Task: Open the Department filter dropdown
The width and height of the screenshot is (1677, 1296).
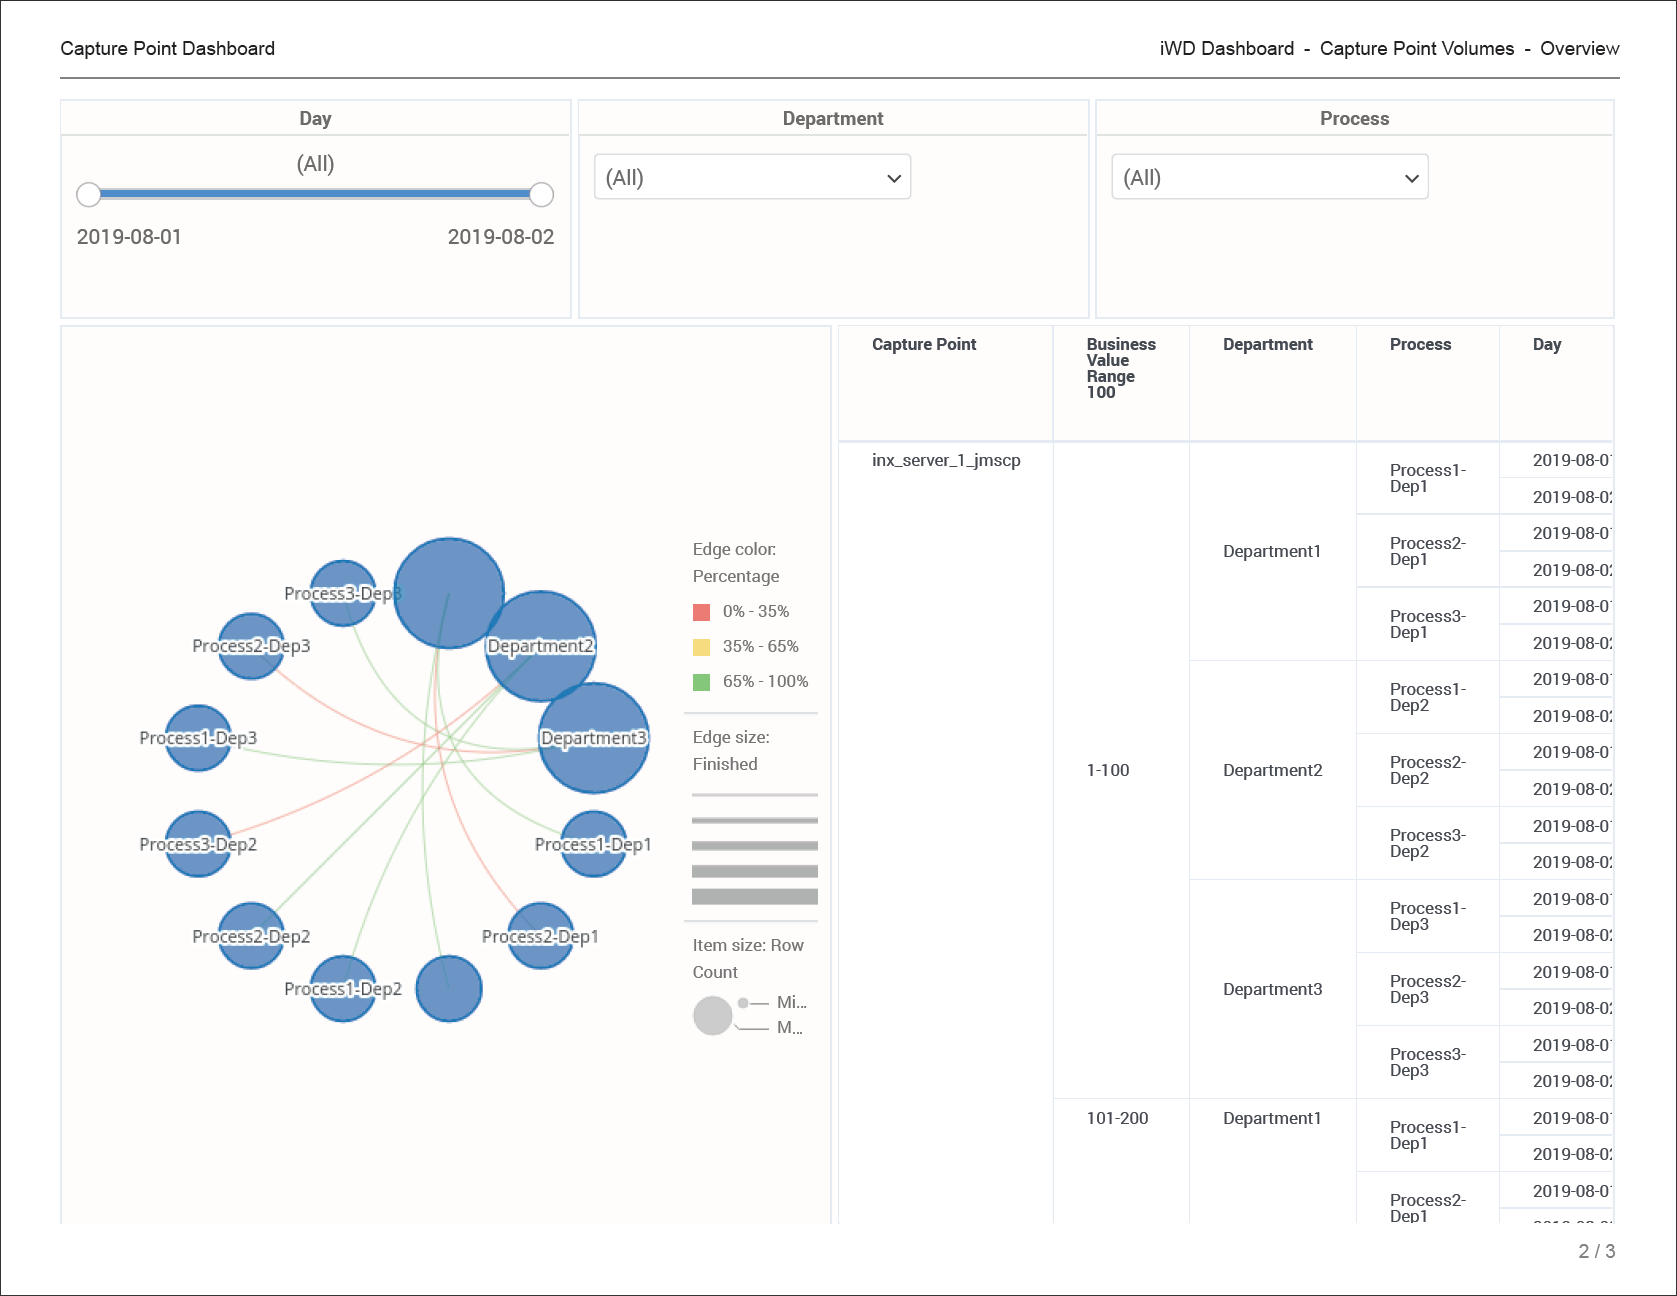Action: tap(752, 177)
